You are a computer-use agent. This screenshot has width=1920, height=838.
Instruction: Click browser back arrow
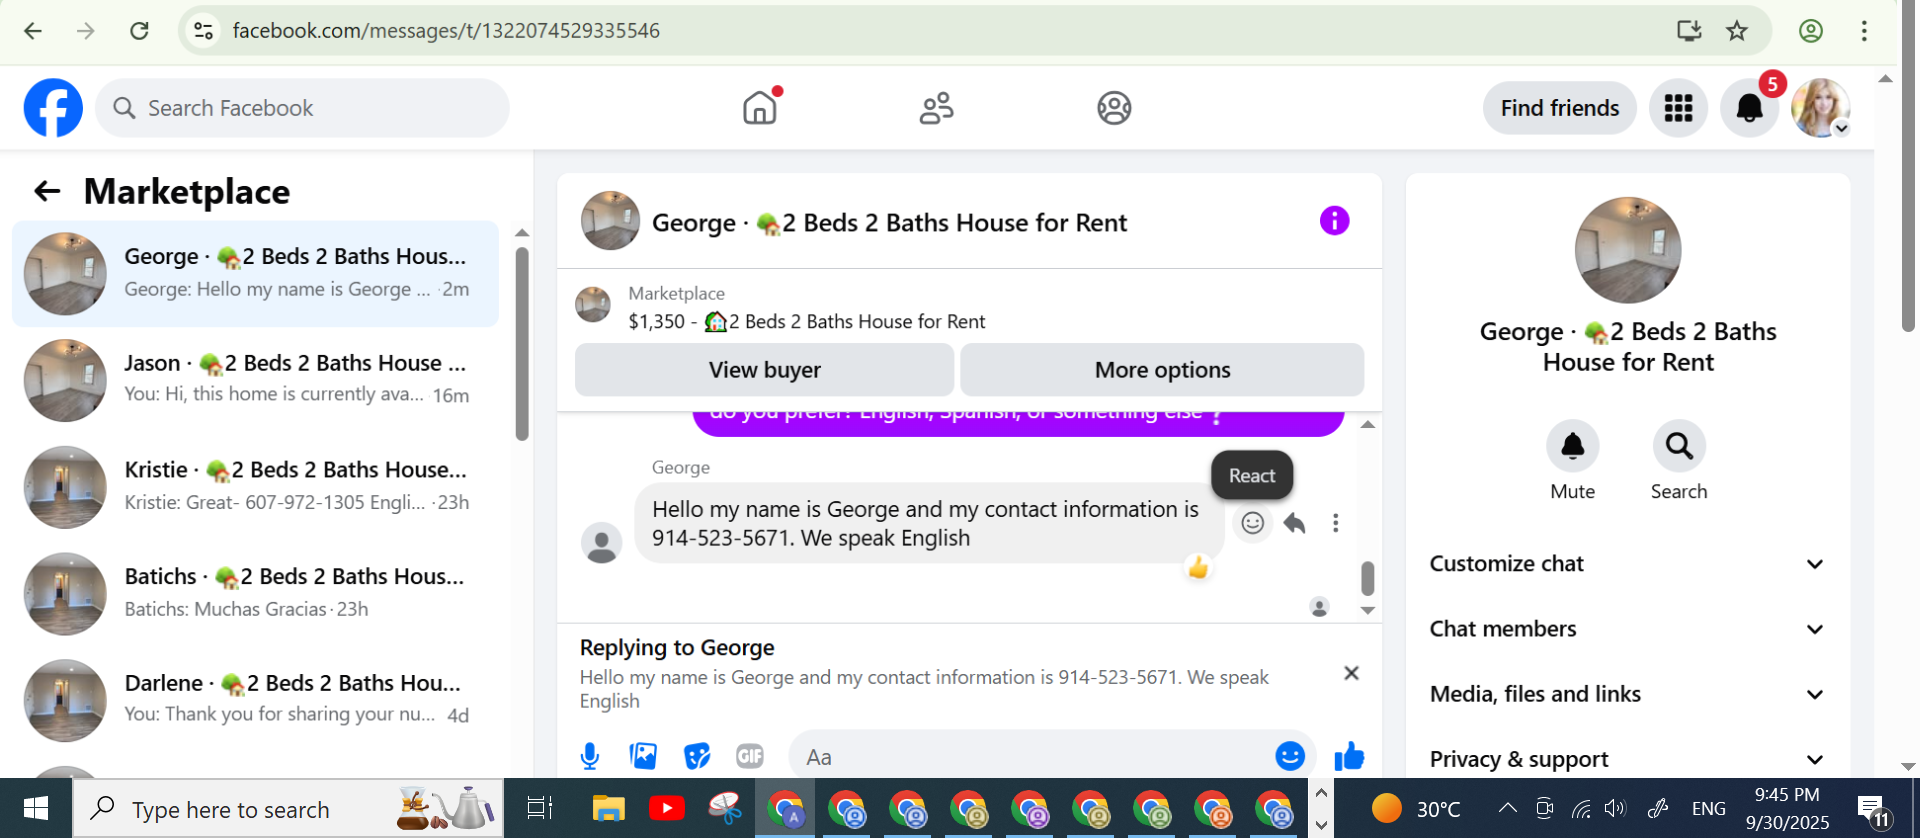33,31
